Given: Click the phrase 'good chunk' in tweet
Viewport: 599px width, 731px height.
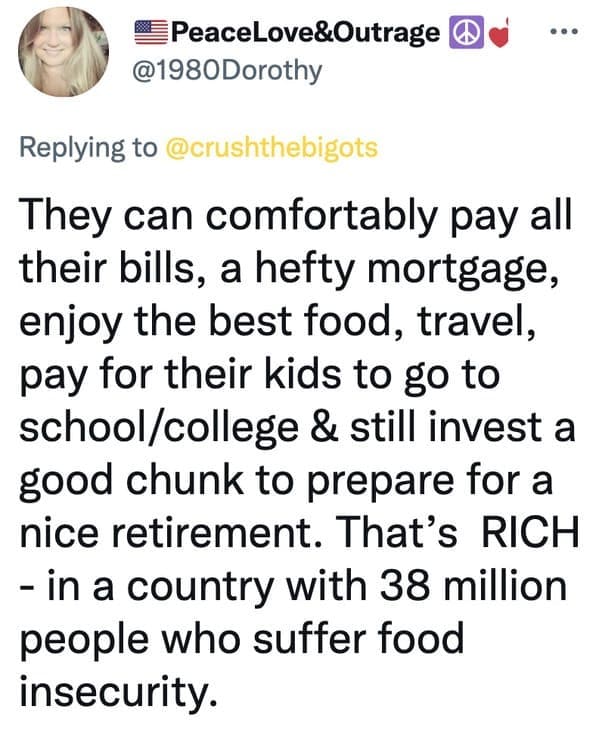Looking at the screenshot, I should [x=131, y=482].
